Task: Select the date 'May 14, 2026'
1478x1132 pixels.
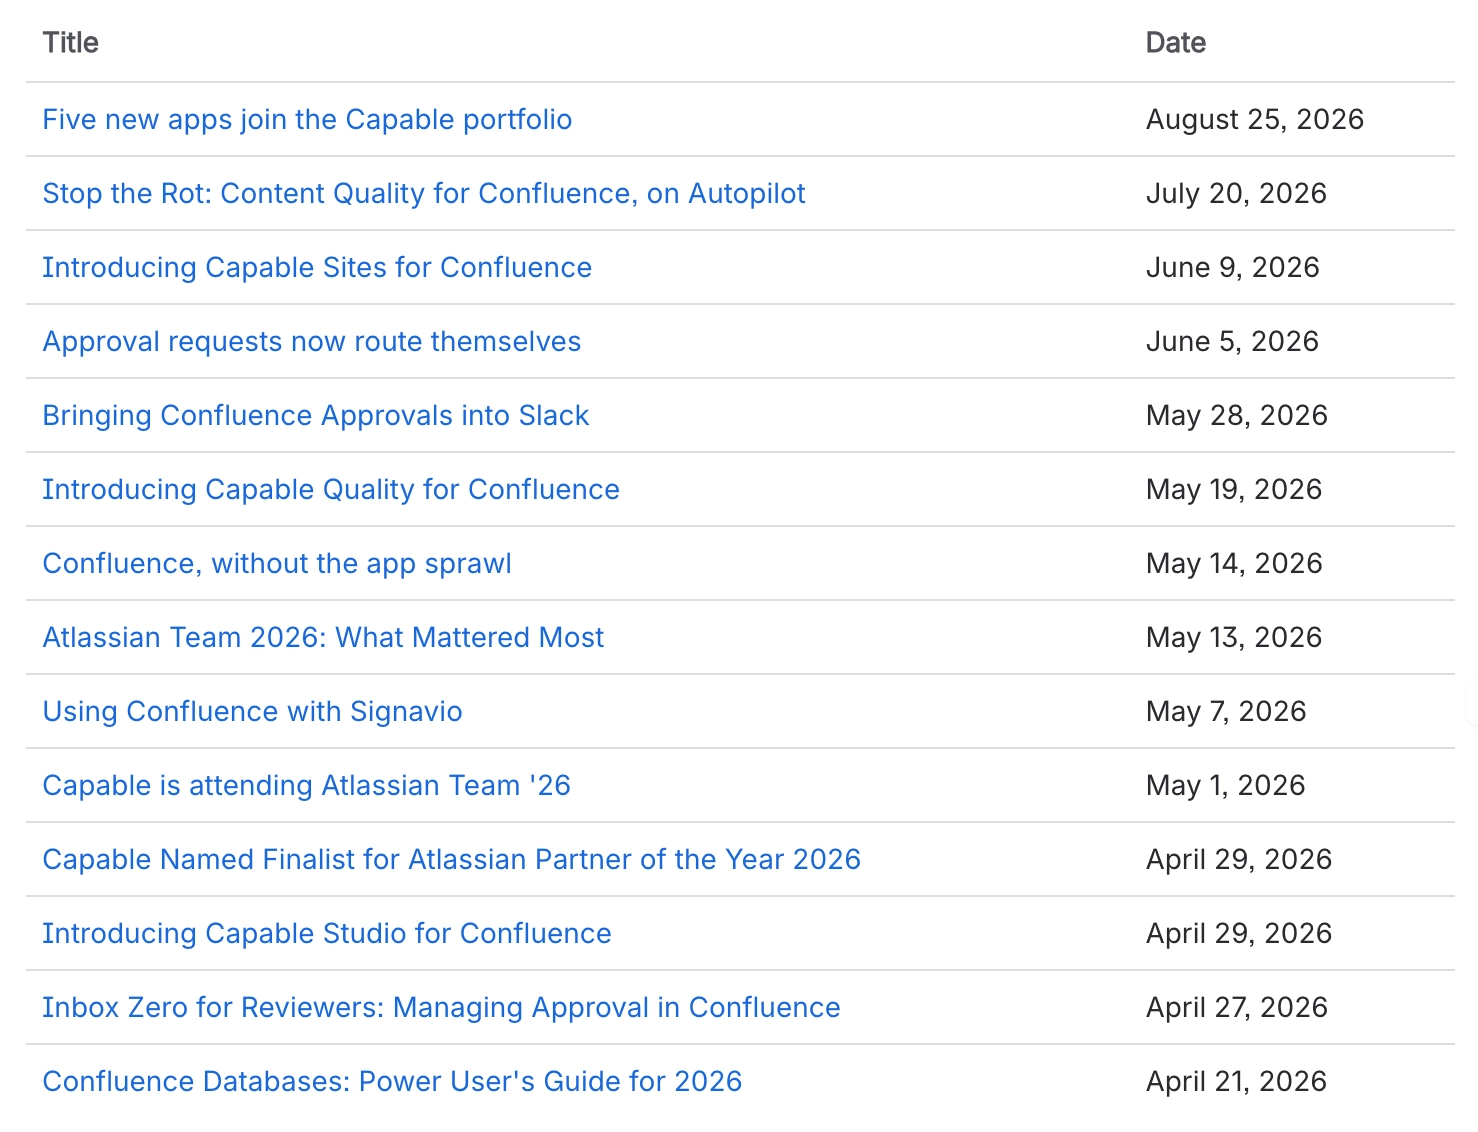Action: (1234, 564)
